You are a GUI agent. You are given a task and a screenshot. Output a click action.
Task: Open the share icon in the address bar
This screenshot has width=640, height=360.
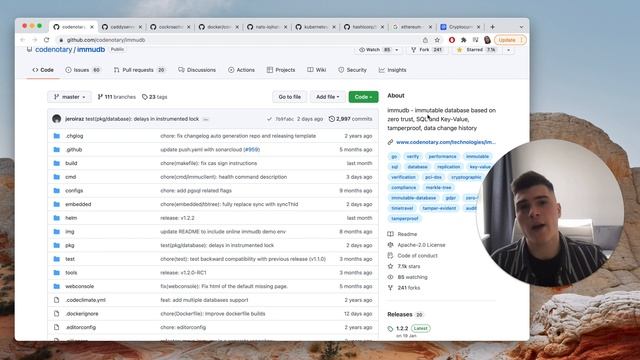[425, 40]
